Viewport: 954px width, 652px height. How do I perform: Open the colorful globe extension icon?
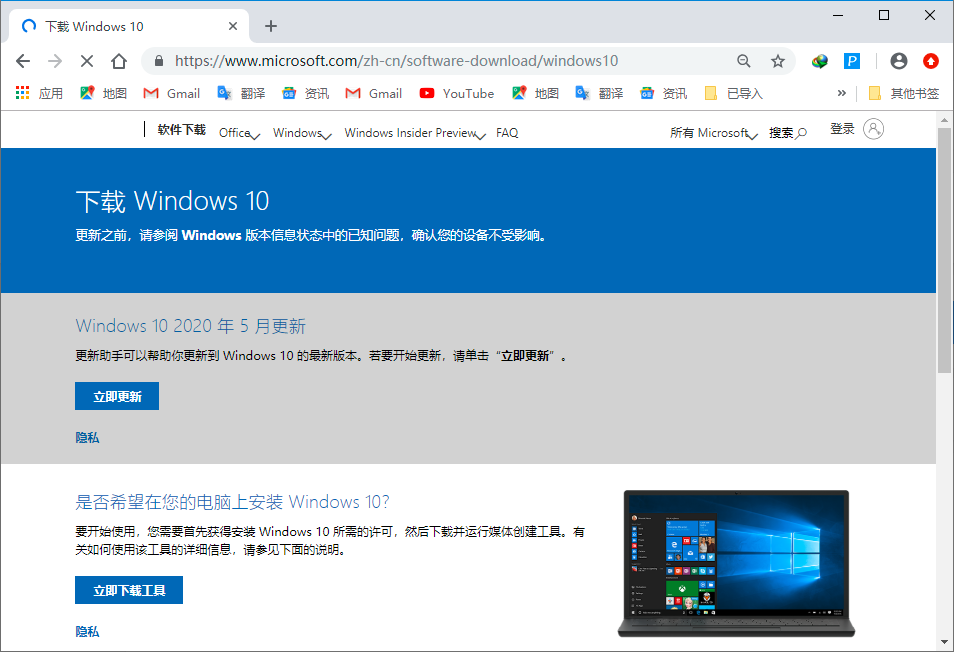pos(820,61)
